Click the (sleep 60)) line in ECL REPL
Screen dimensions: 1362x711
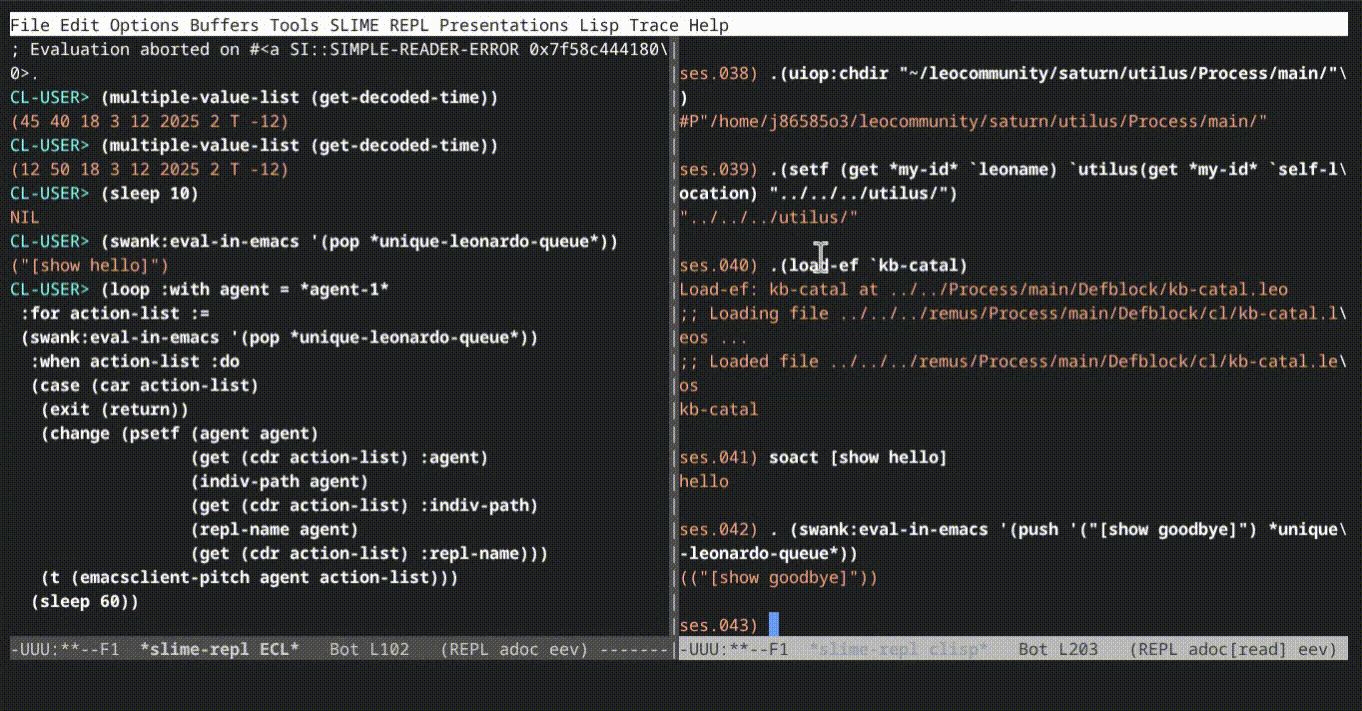tap(84, 601)
